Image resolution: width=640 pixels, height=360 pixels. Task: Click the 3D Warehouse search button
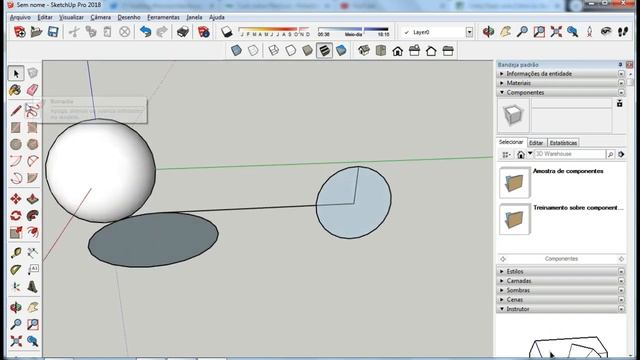tap(610, 154)
